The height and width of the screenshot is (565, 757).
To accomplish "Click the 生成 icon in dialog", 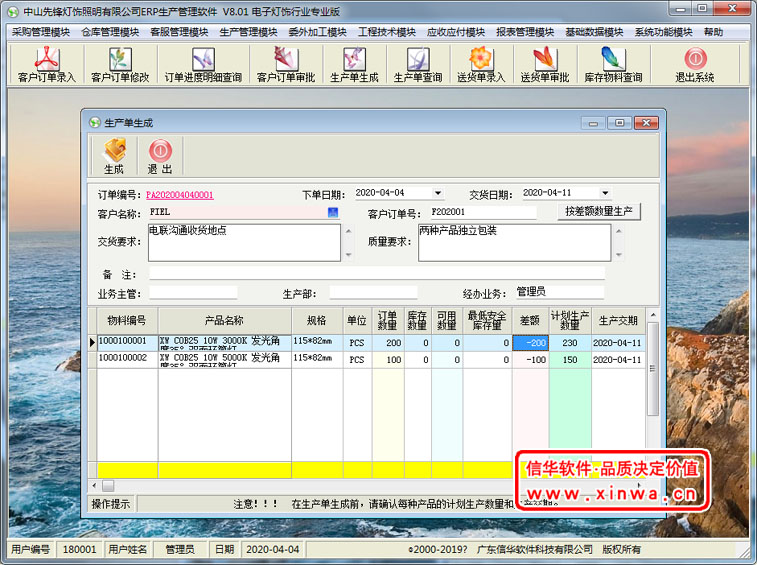I will pyautogui.click(x=114, y=155).
